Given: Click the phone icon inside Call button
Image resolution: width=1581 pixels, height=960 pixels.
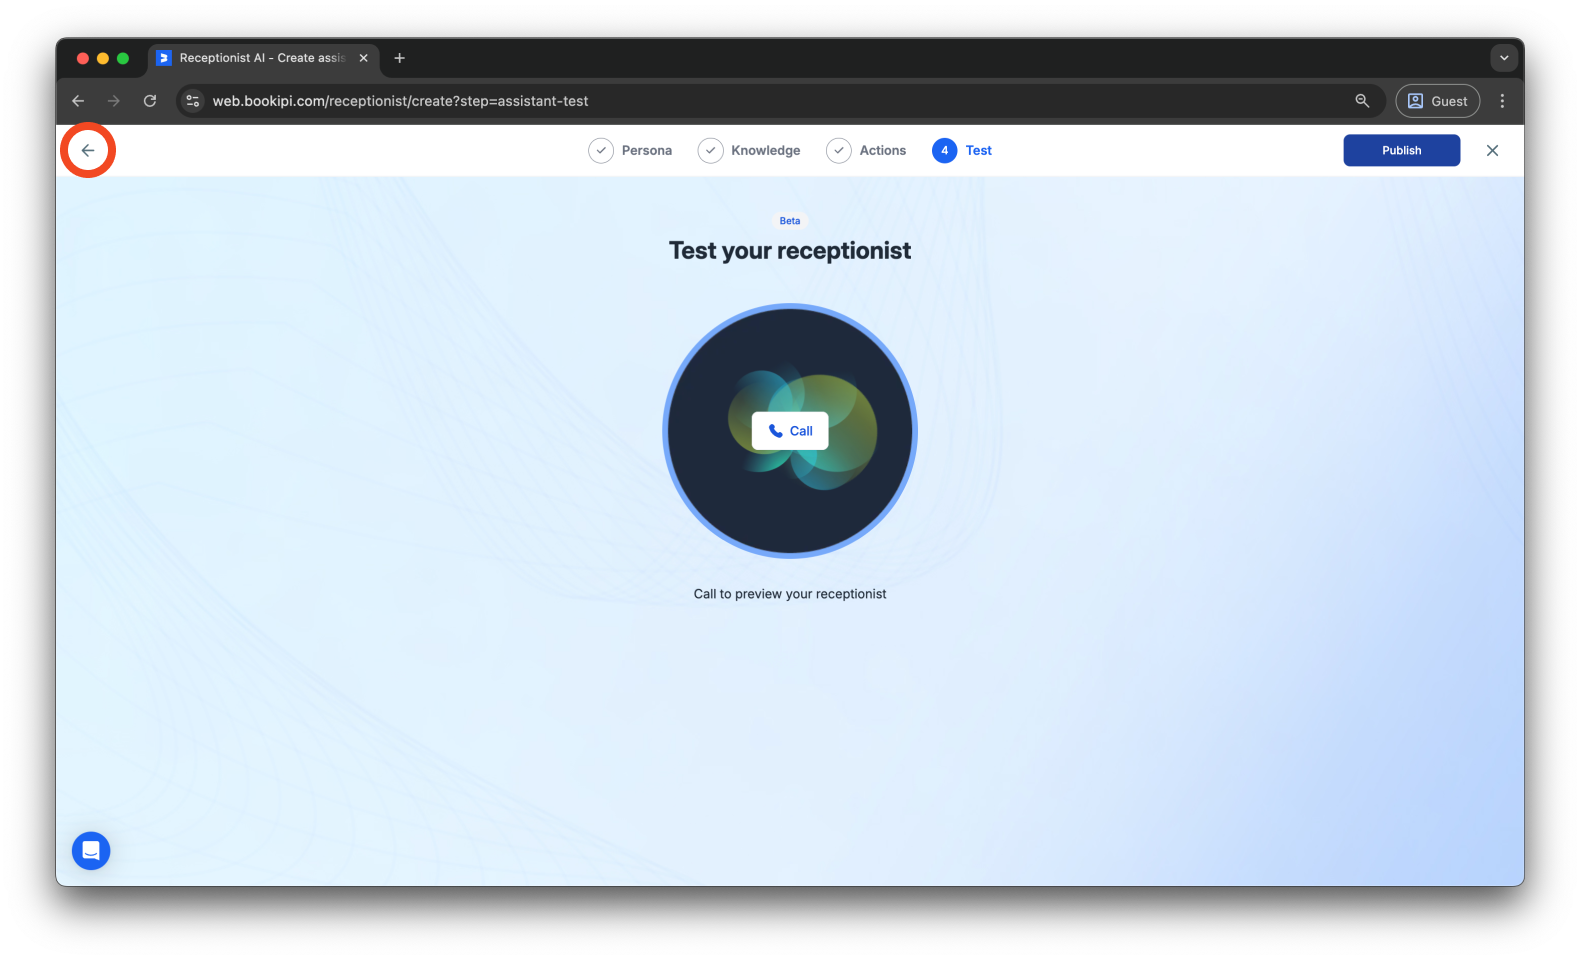Looking at the screenshot, I should [x=775, y=431].
